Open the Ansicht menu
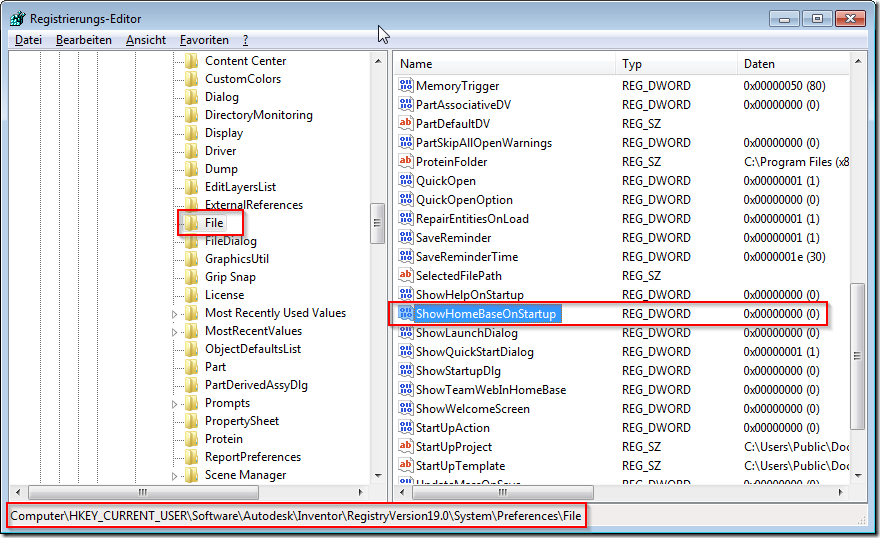880x538 pixels. [146, 40]
